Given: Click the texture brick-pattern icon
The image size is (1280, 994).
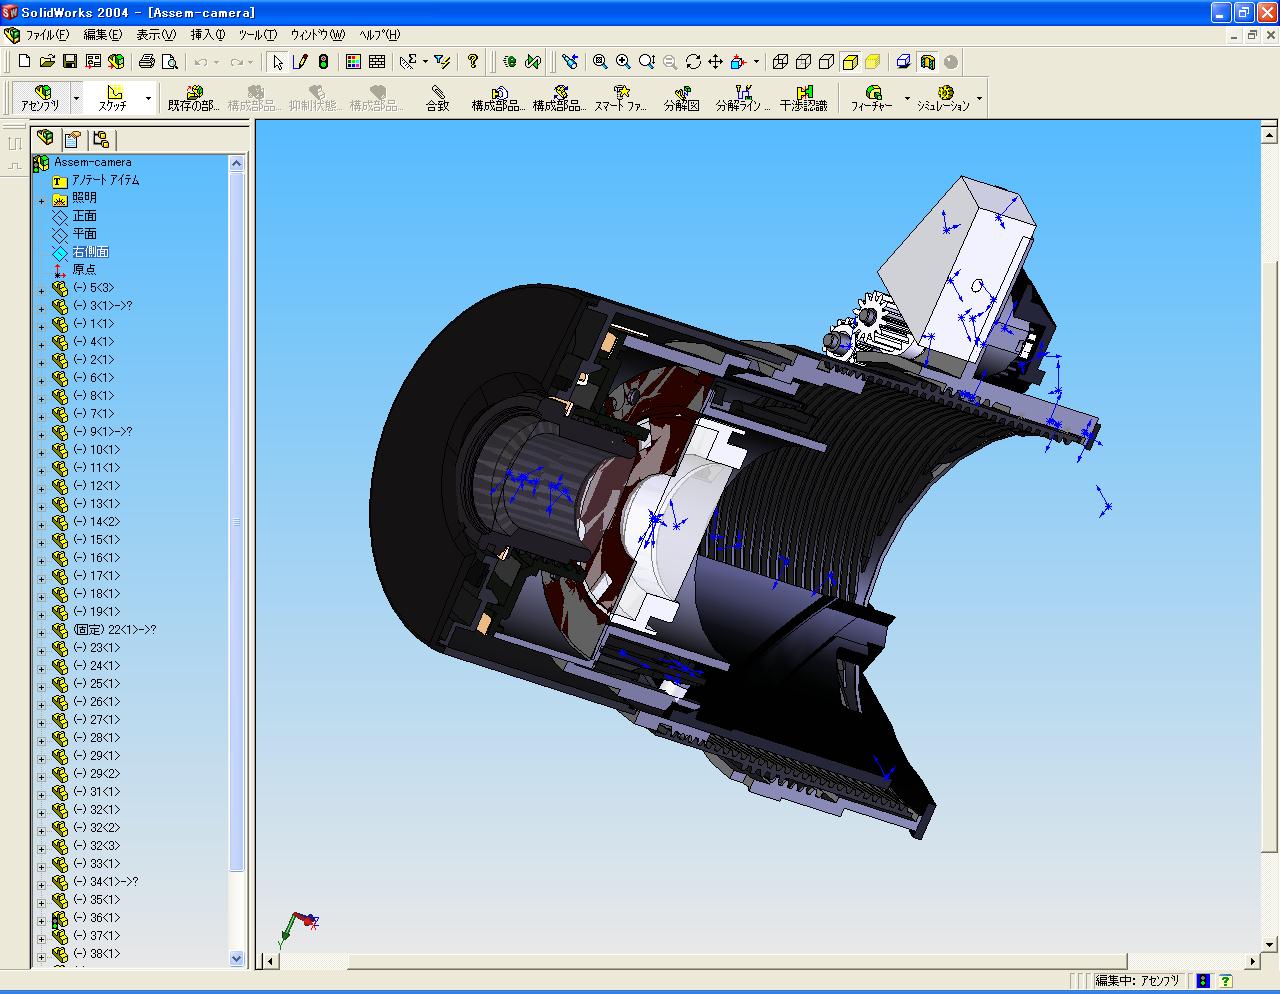Looking at the screenshot, I should 377,62.
